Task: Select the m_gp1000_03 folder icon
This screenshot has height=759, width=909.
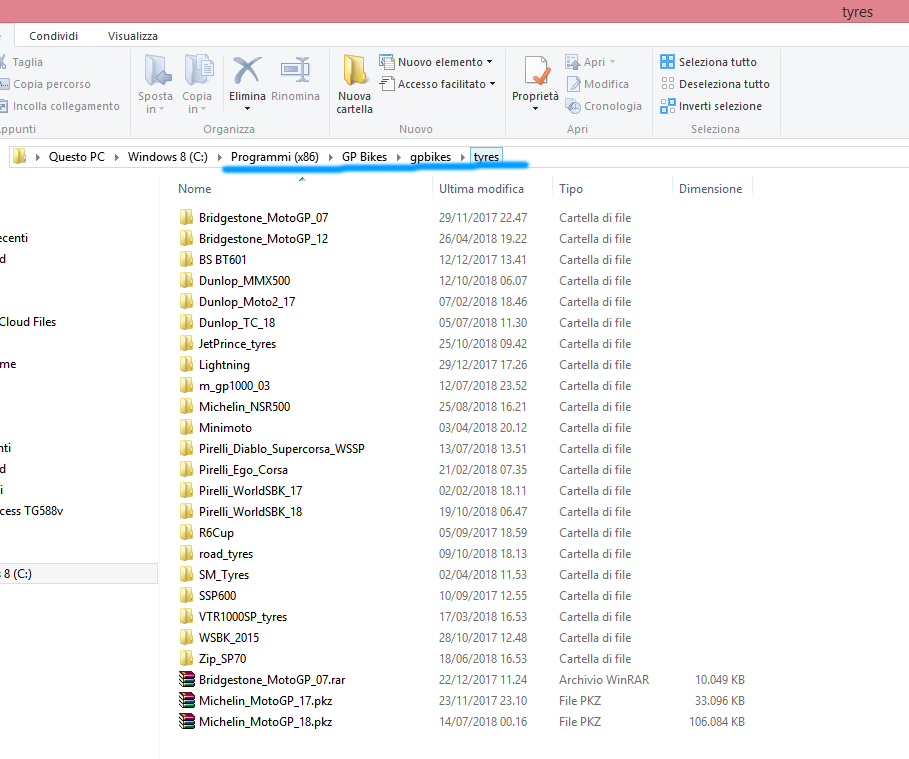Action: coord(186,386)
